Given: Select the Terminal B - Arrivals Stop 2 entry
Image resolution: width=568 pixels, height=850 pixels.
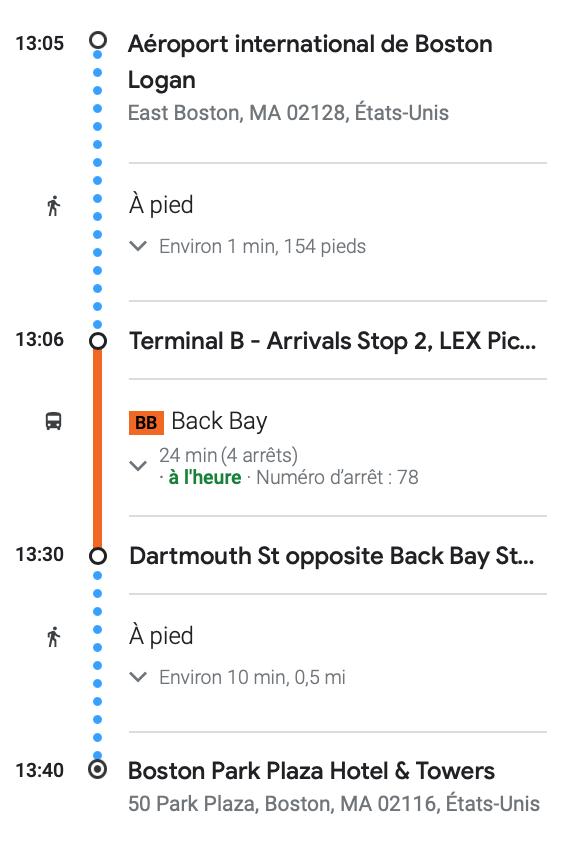Looking at the screenshot, I should pos(332,341).
